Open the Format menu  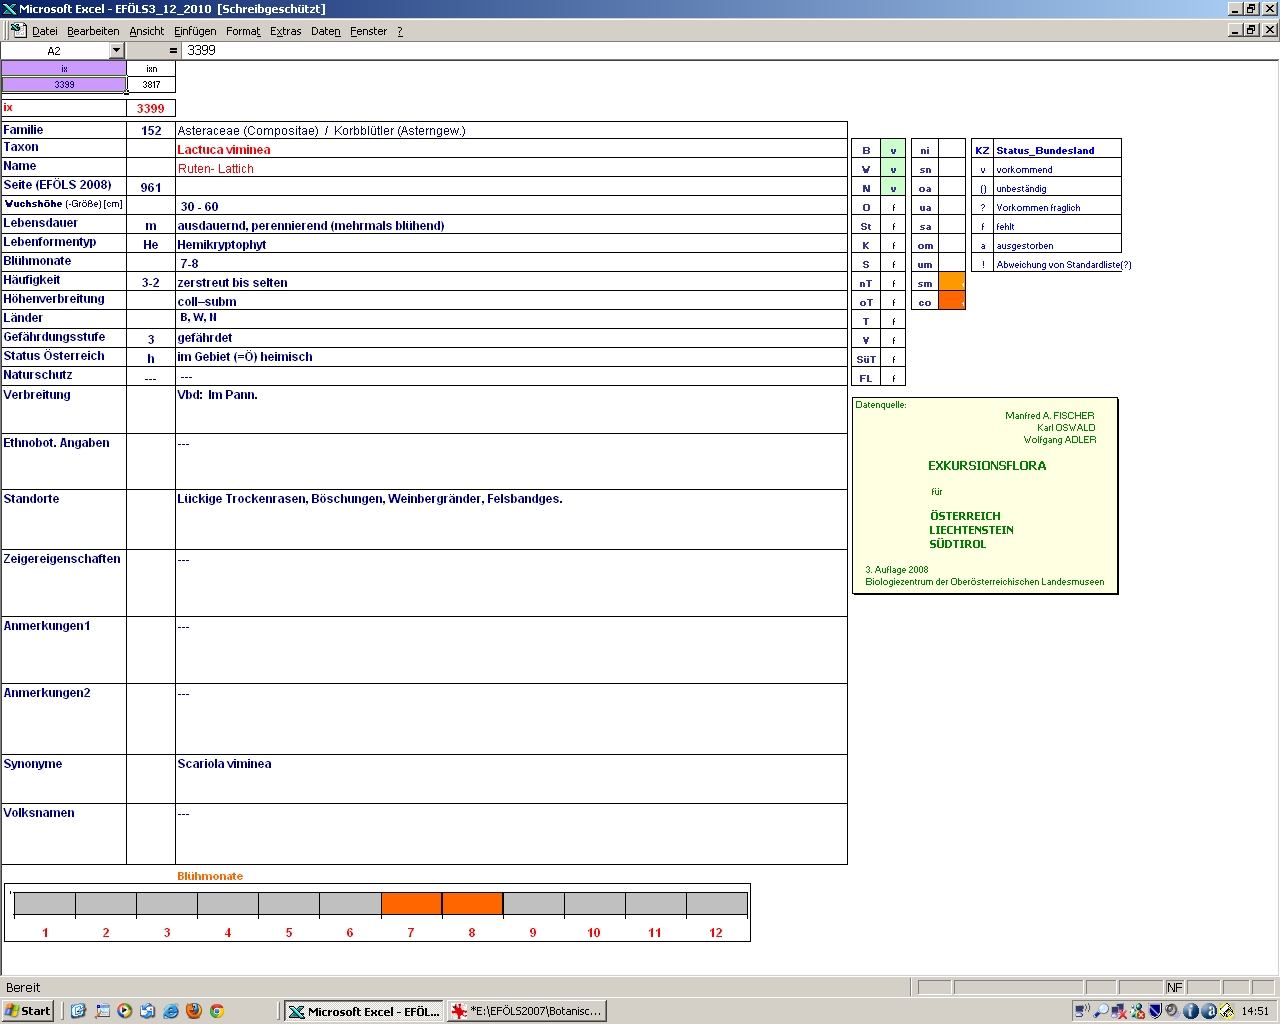[x=243, y=31]
